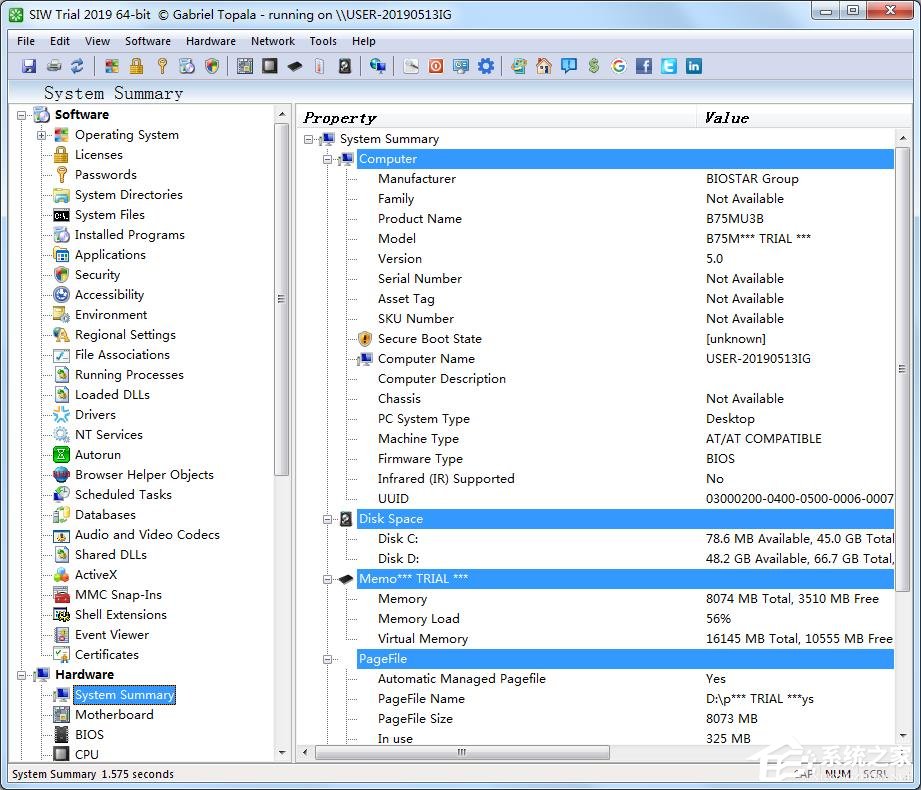Viewport: 921px width, 790px height.
Task: Open the Facebook icon in toolbar
Action: click(x=644, y=66)
